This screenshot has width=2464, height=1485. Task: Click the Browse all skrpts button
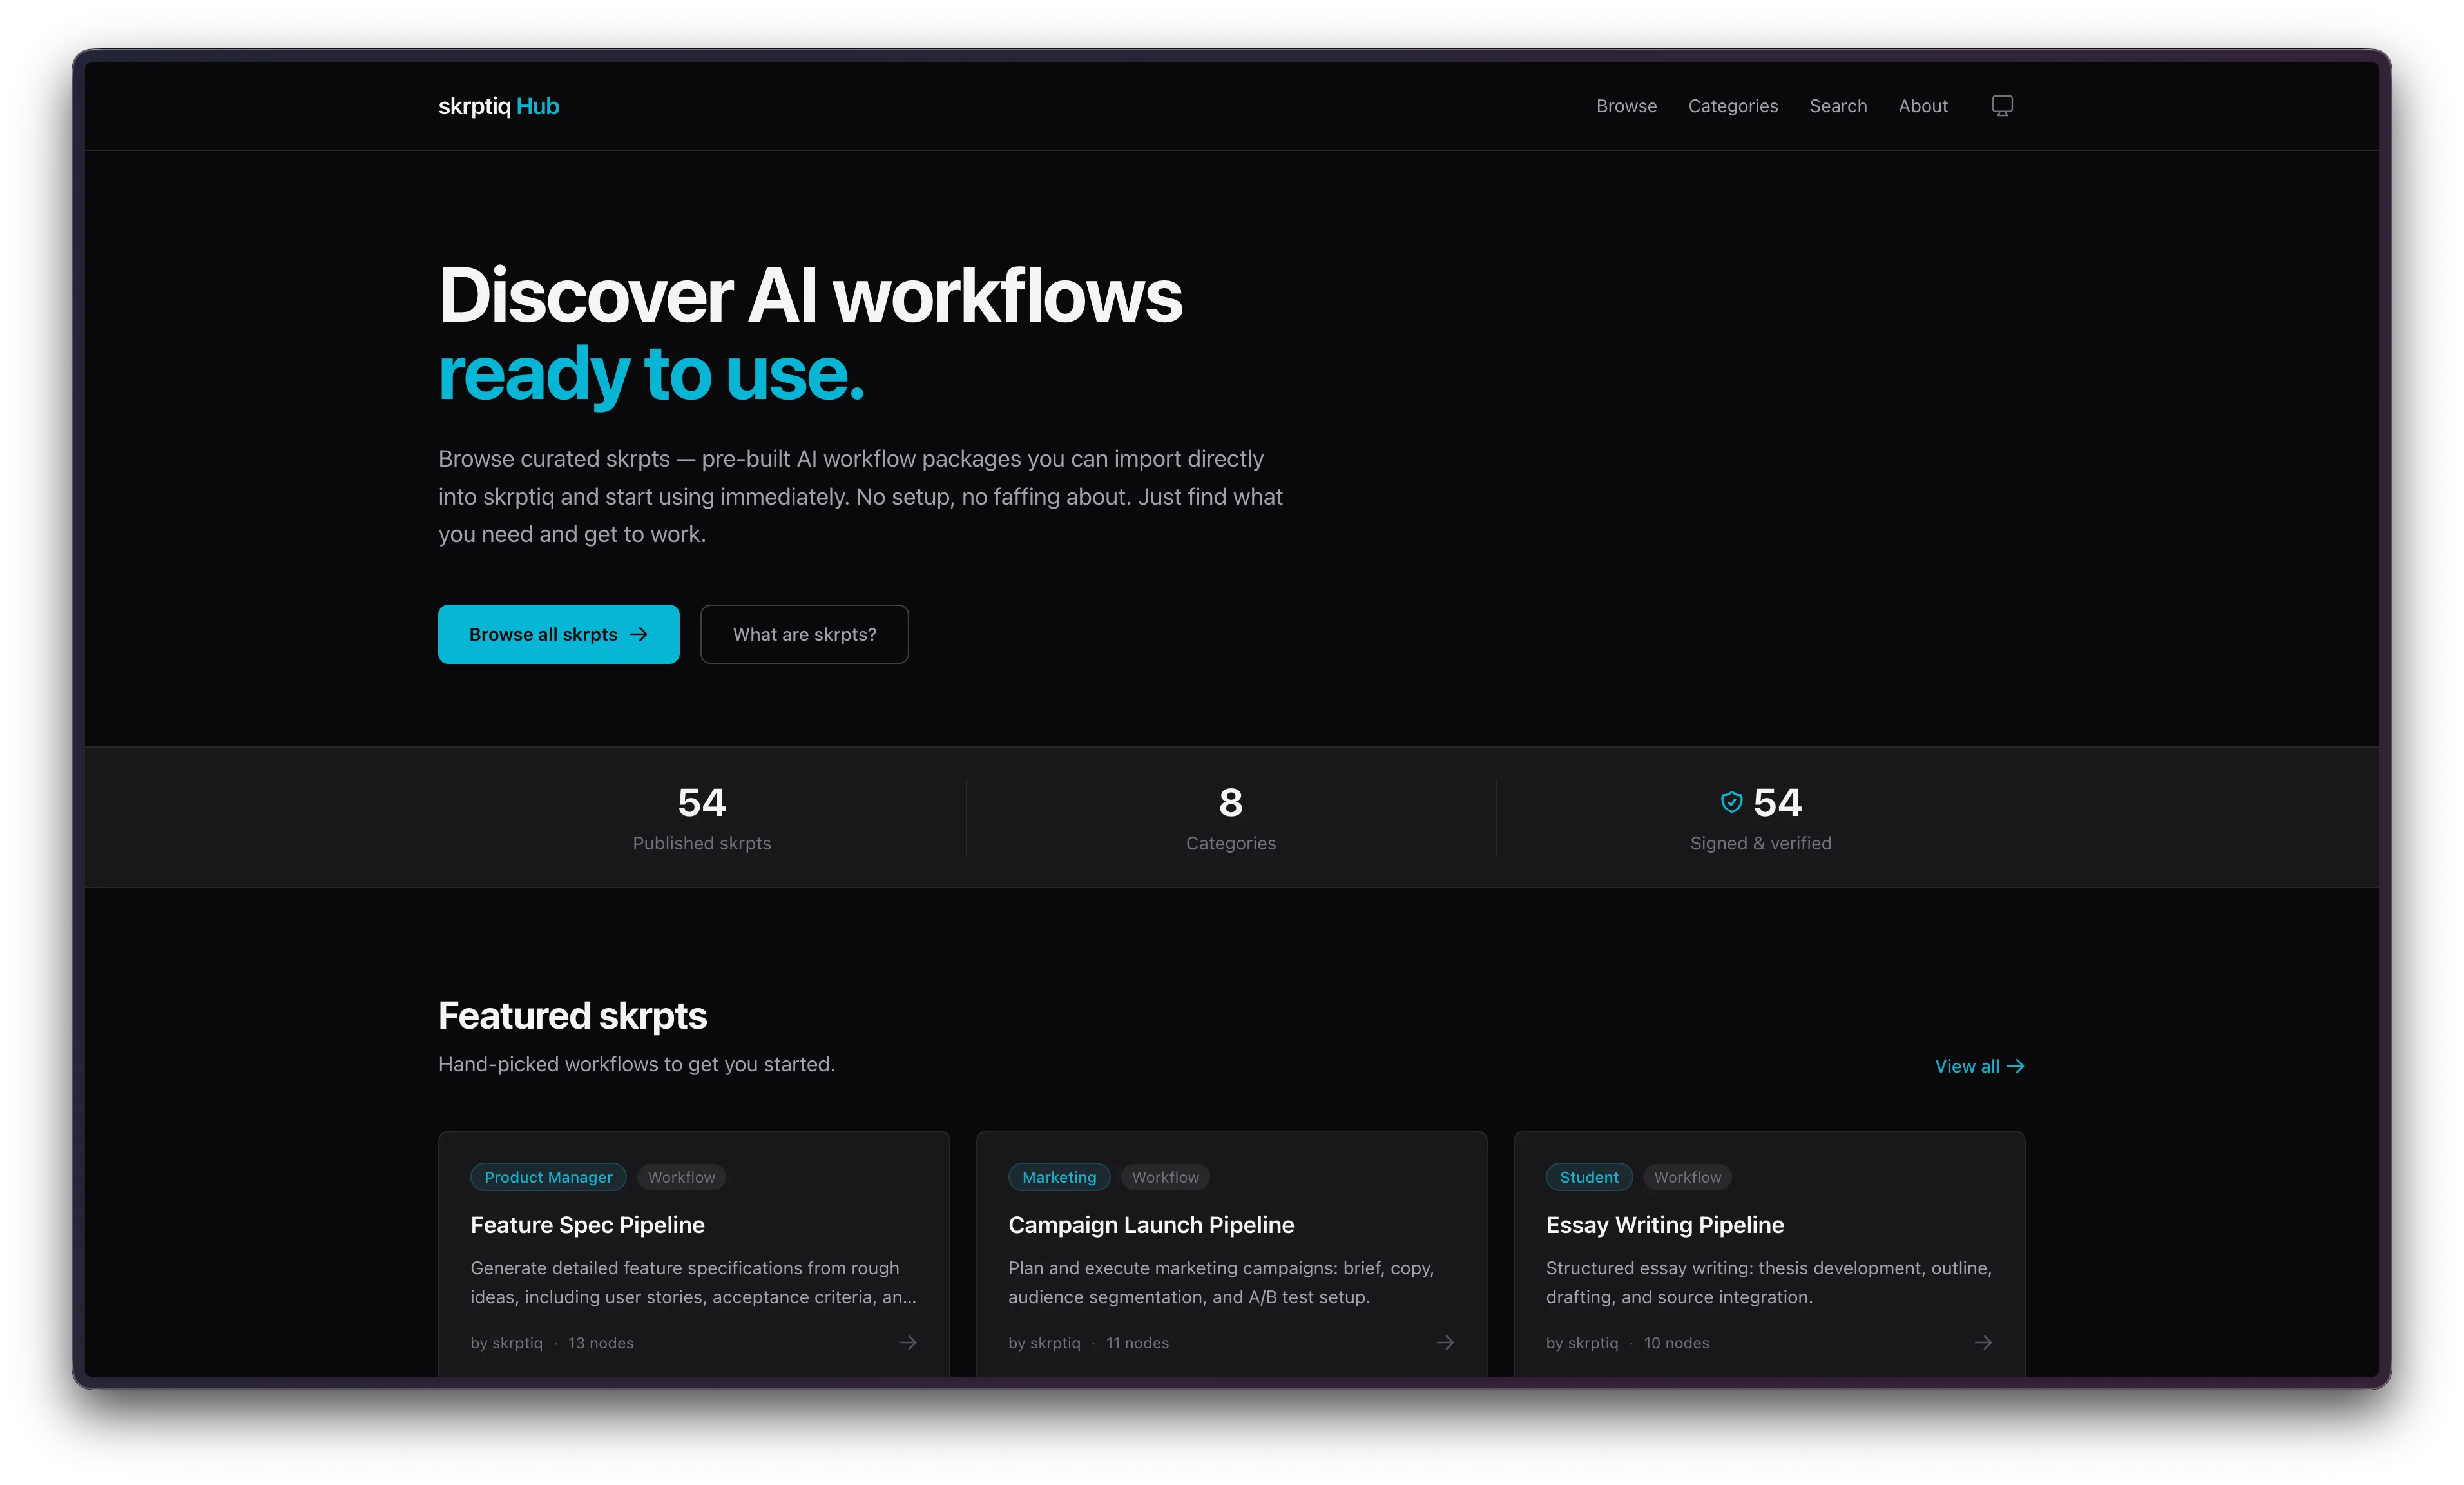[558, 634]
